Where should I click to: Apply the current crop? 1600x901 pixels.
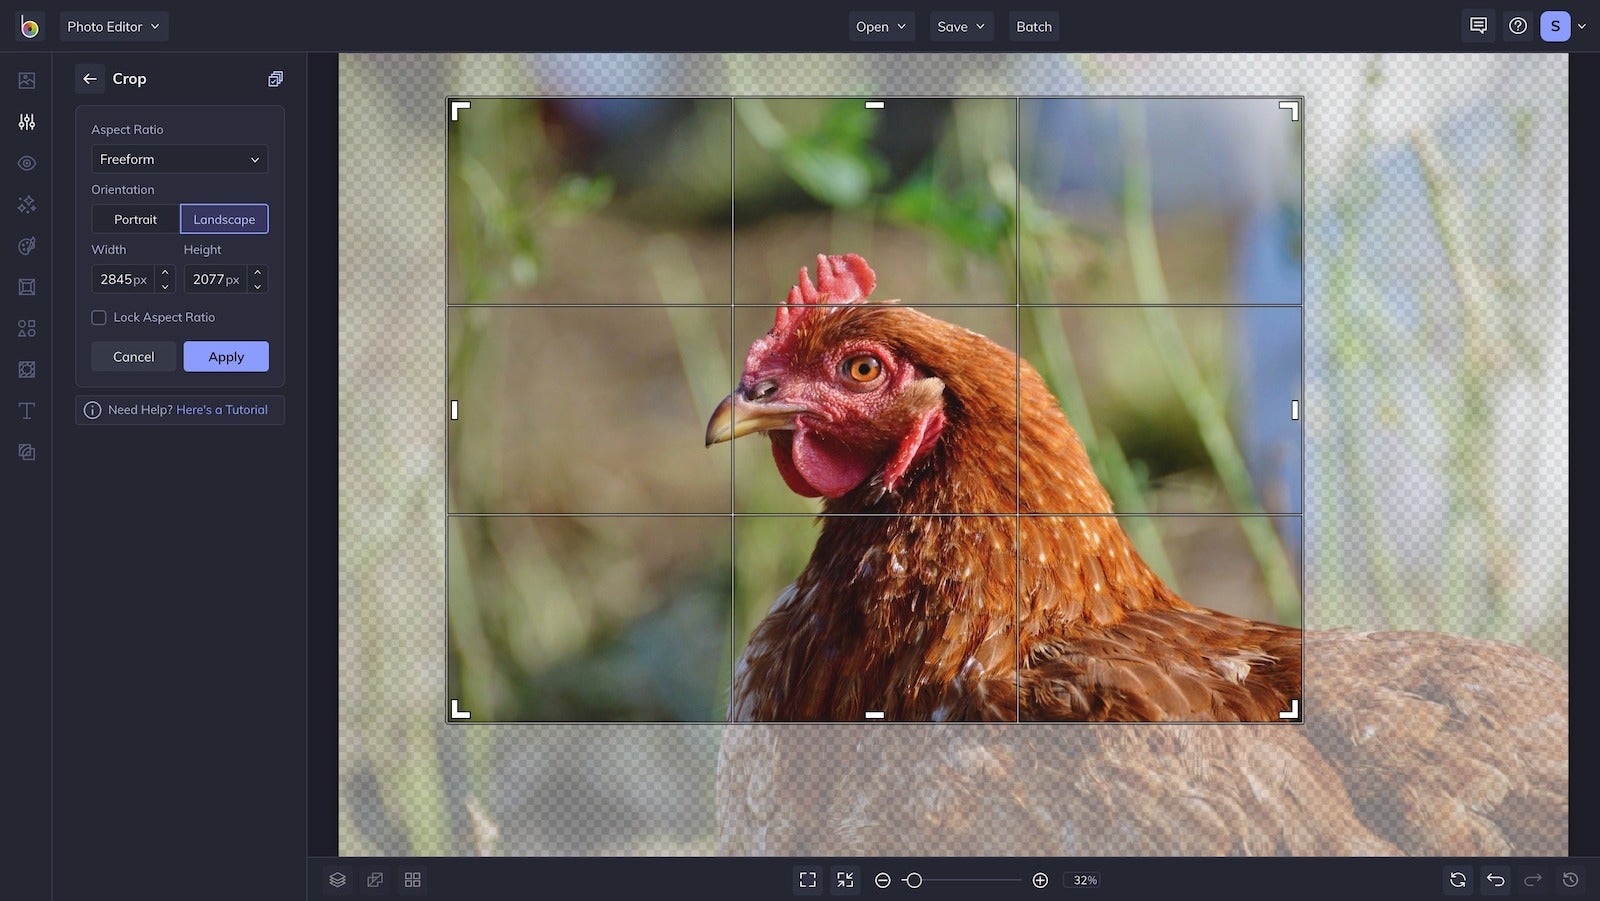tap(226, 356)
